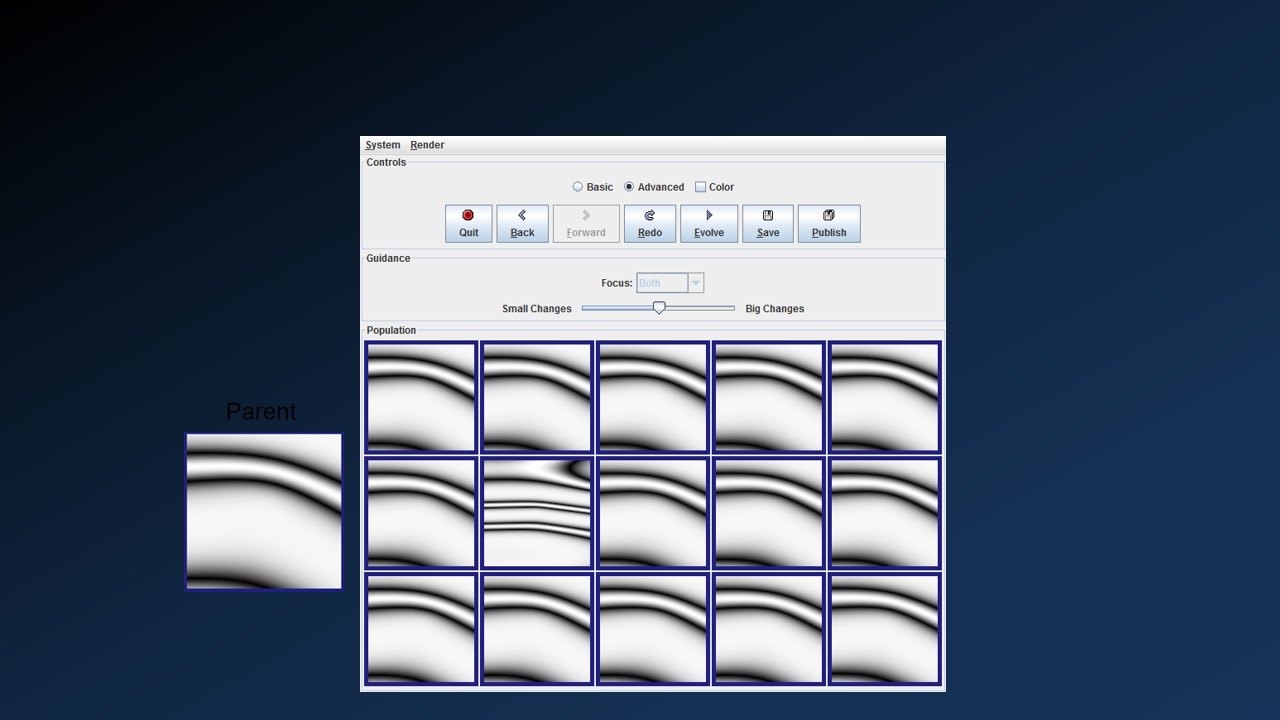Open the Focus dropdown arrow

tap(696, 283)
